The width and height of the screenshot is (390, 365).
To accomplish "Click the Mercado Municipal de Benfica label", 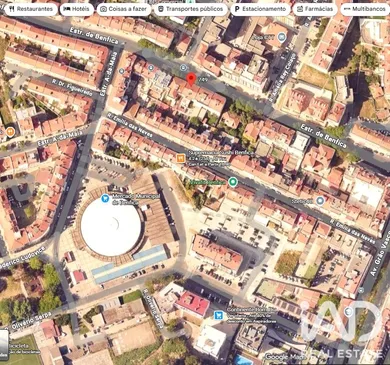I will pos(135,199).
